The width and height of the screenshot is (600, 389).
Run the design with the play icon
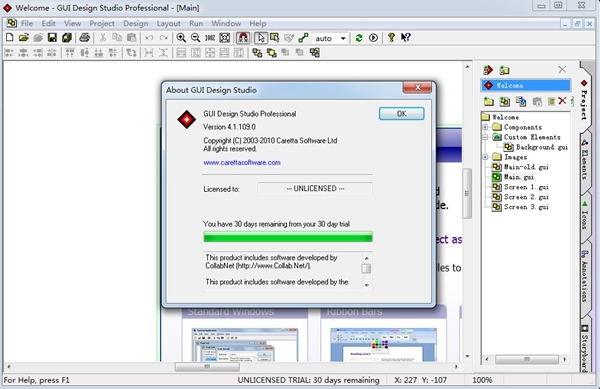[373, 37]
